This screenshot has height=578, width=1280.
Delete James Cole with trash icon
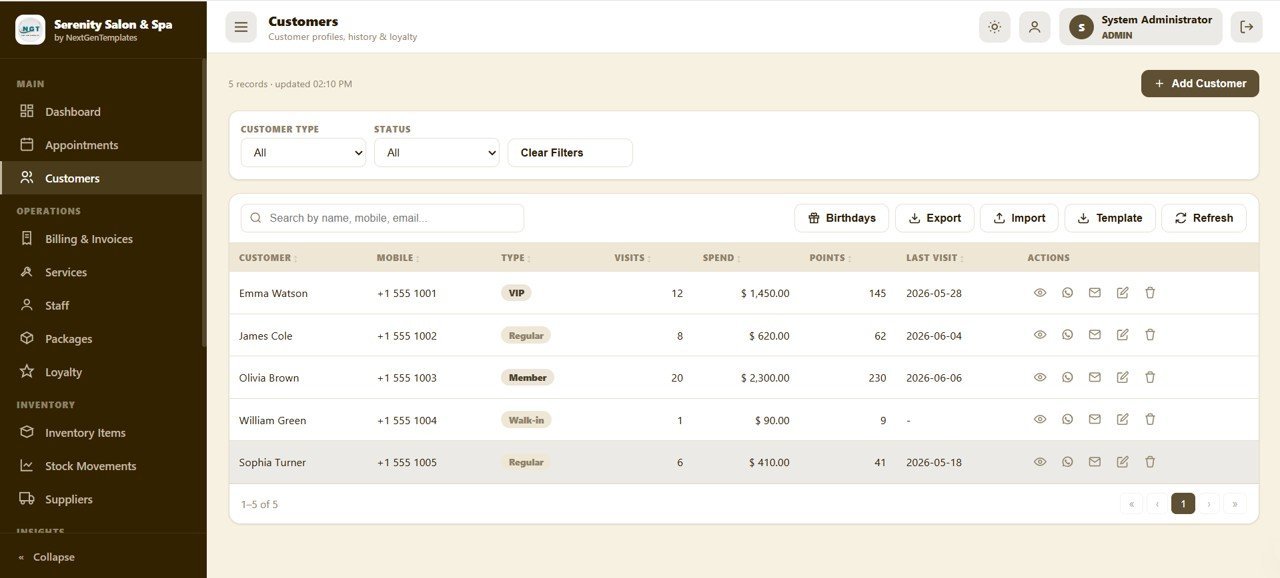(x=1150, y=335)
